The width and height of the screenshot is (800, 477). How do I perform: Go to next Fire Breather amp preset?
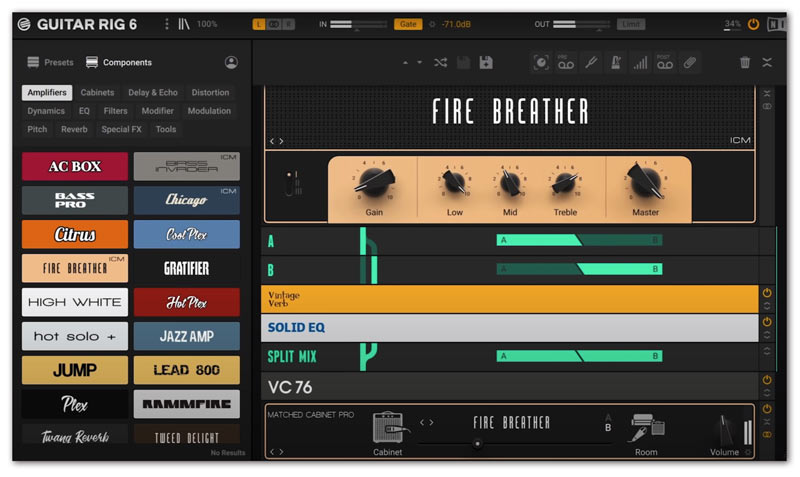(281, 141)
